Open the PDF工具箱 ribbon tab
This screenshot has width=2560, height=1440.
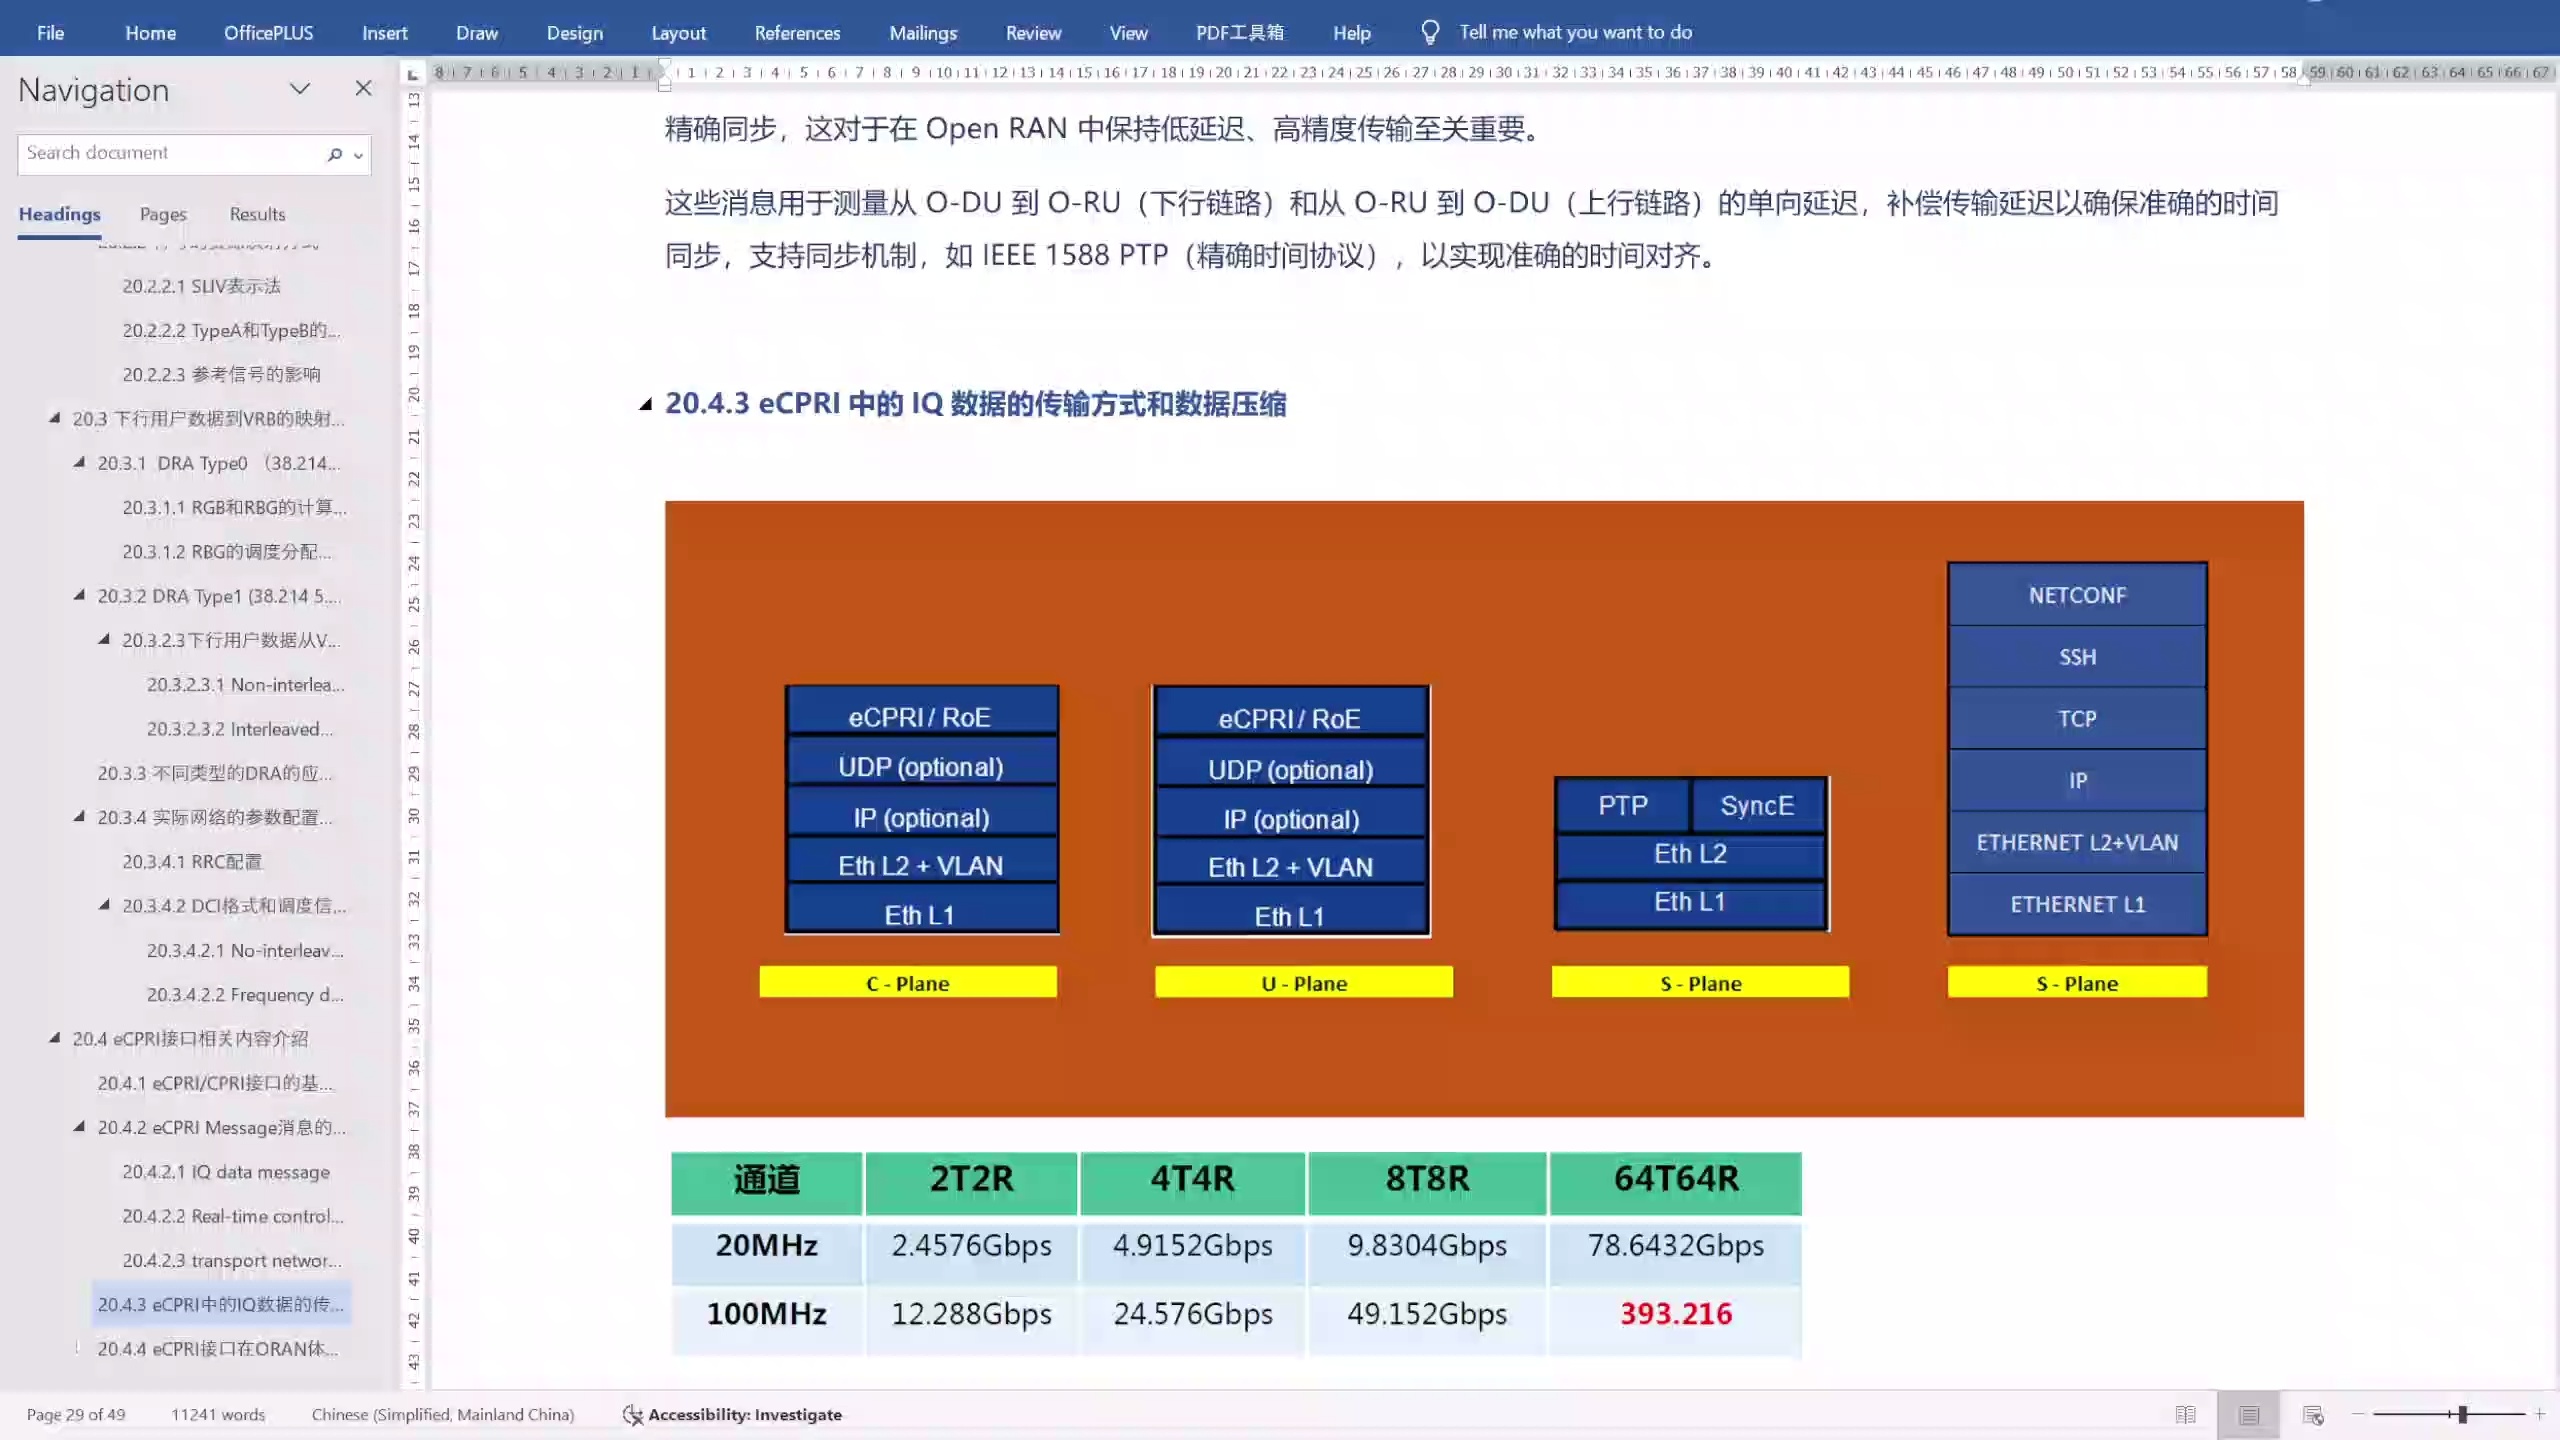(x=1239, y=32)
